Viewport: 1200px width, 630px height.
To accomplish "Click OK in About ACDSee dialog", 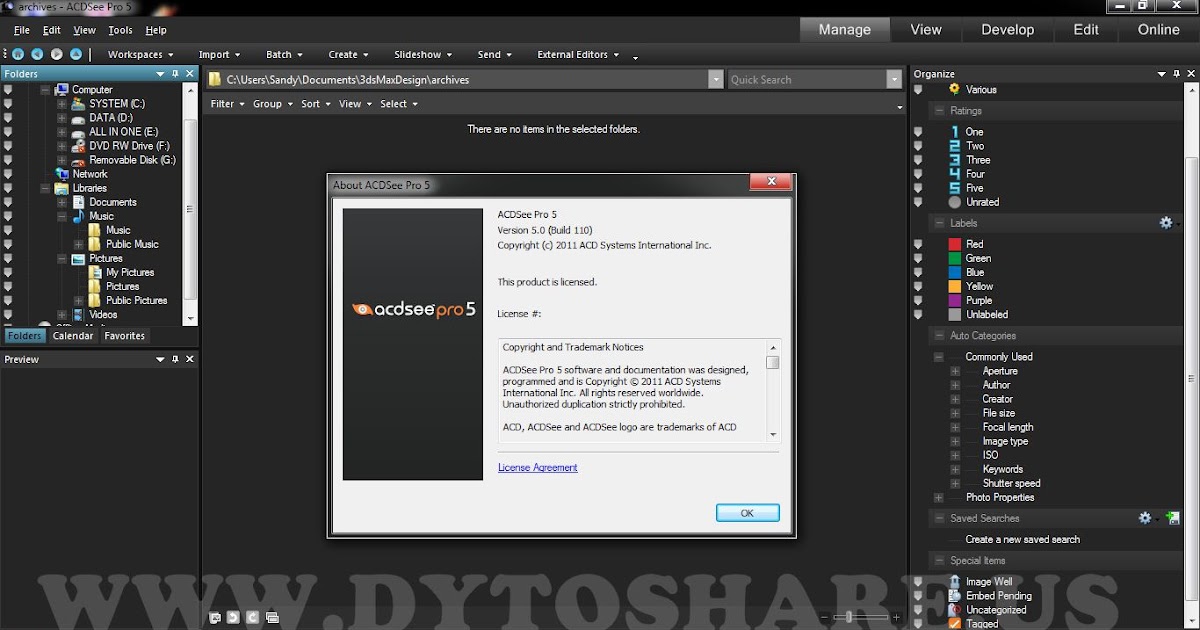I will [747, 512].
